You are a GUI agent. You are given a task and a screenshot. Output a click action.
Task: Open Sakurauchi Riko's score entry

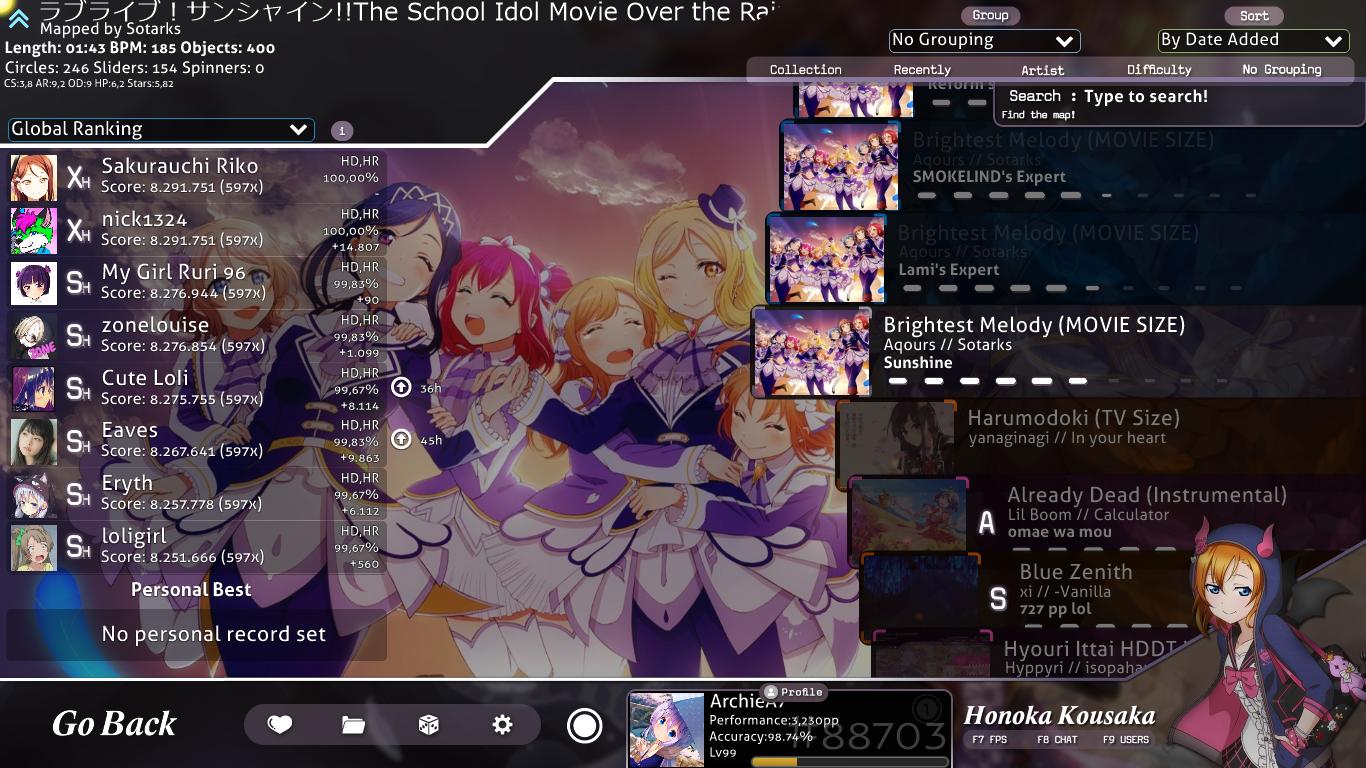[197, 178]
